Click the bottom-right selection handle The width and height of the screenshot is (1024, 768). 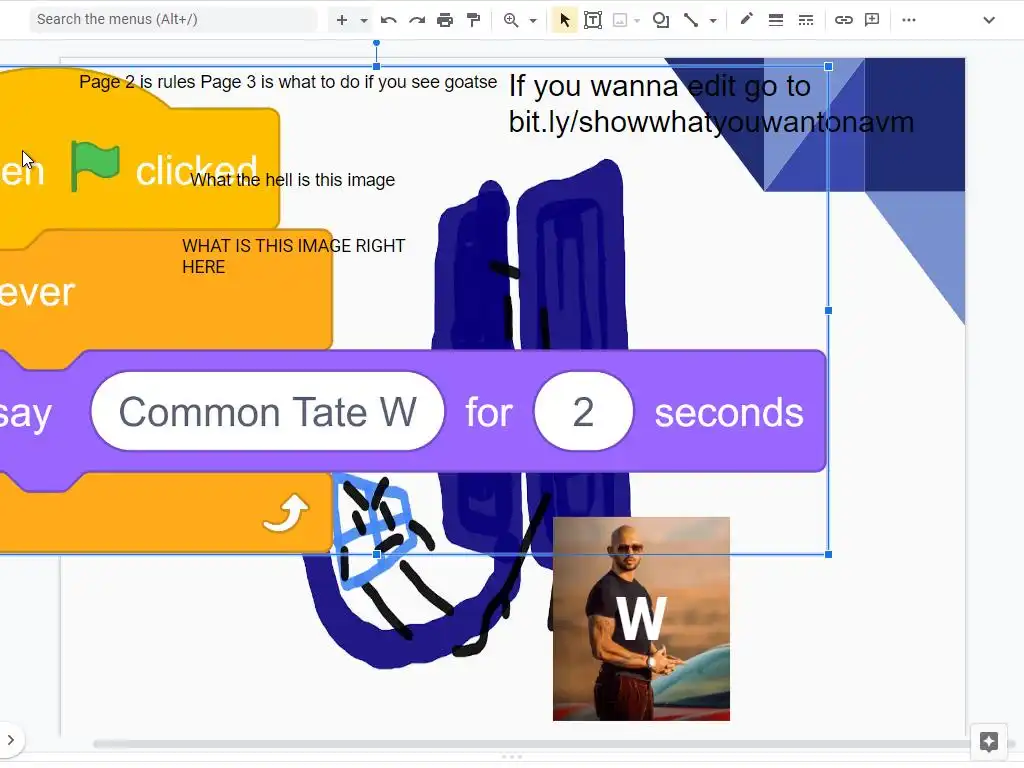[829, 554]
